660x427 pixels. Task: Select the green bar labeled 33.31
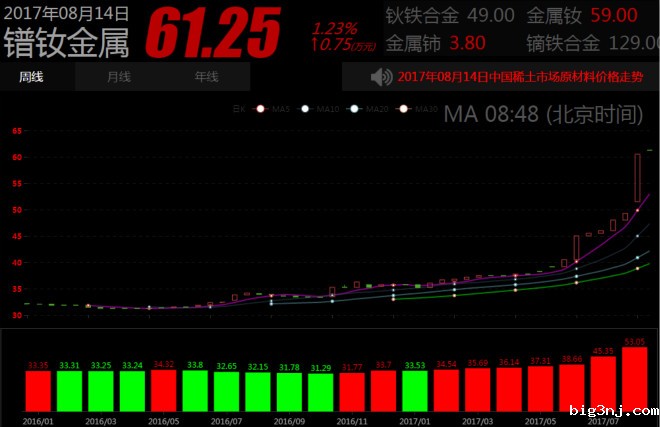(x=70, y=384)
